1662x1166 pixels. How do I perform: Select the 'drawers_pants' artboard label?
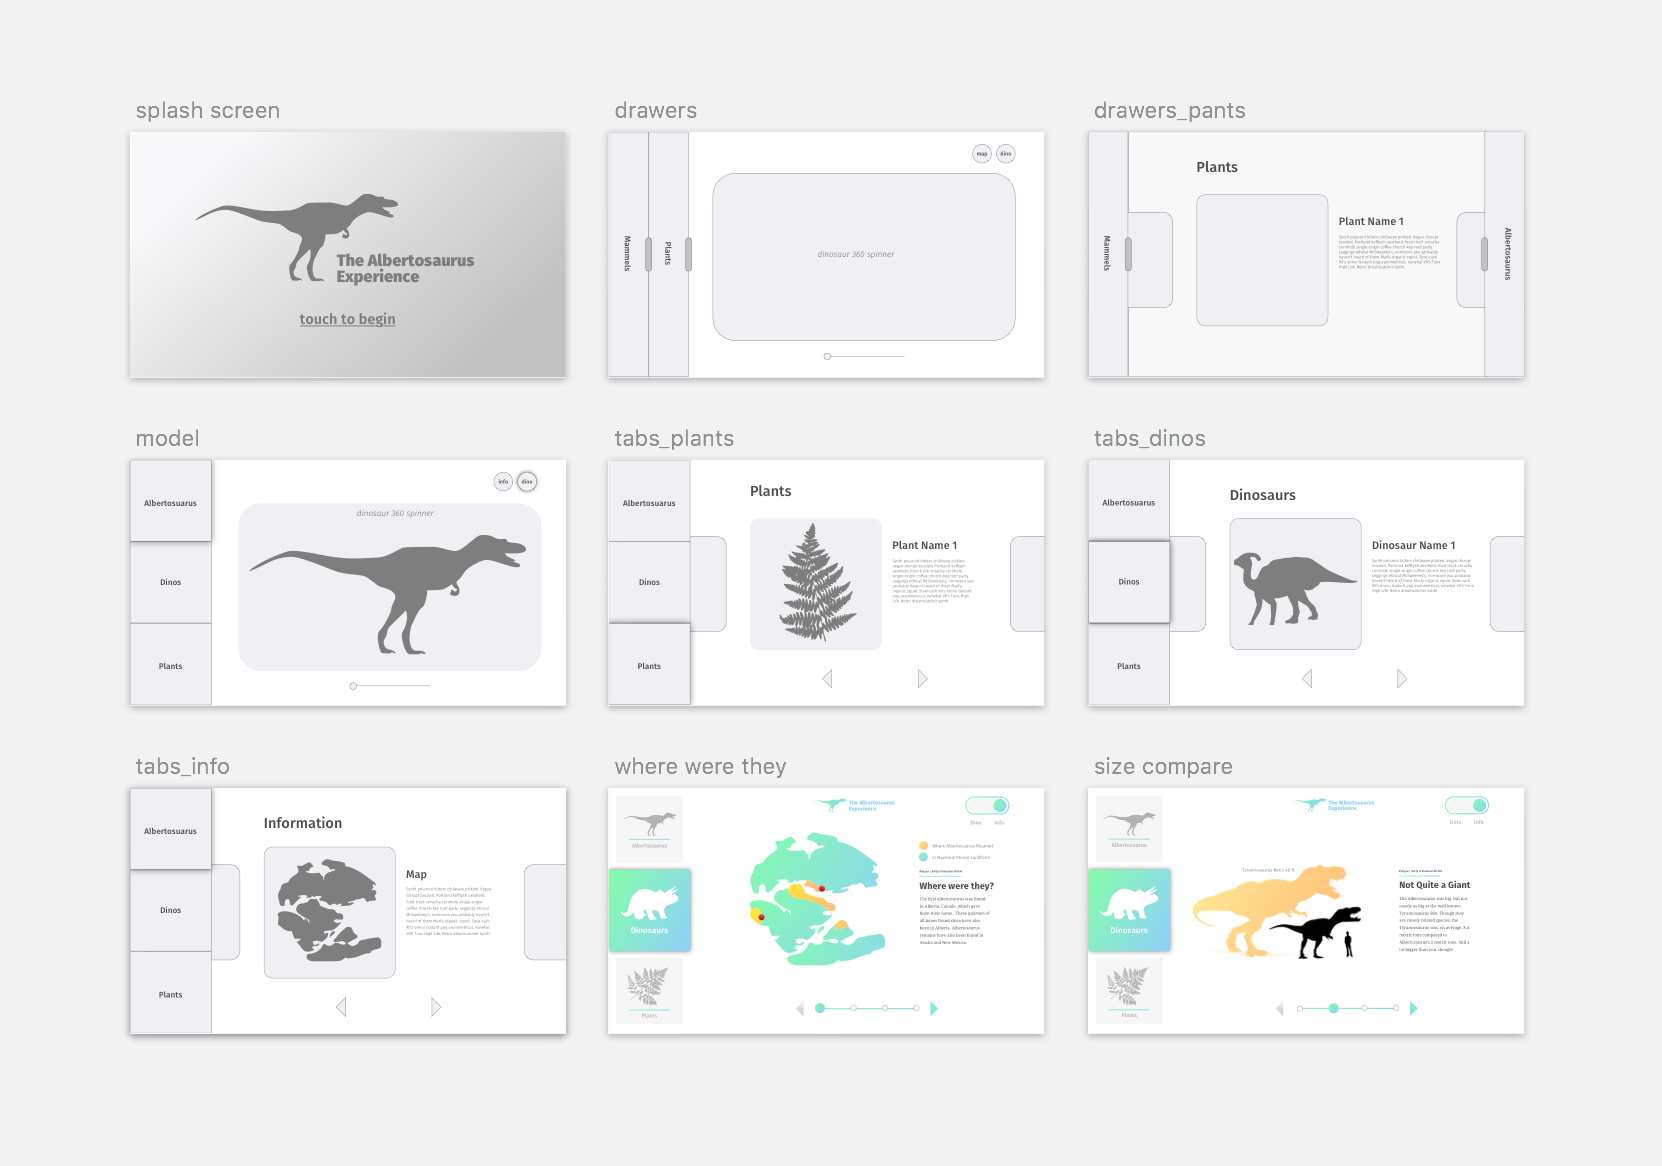click(1170, 111)
